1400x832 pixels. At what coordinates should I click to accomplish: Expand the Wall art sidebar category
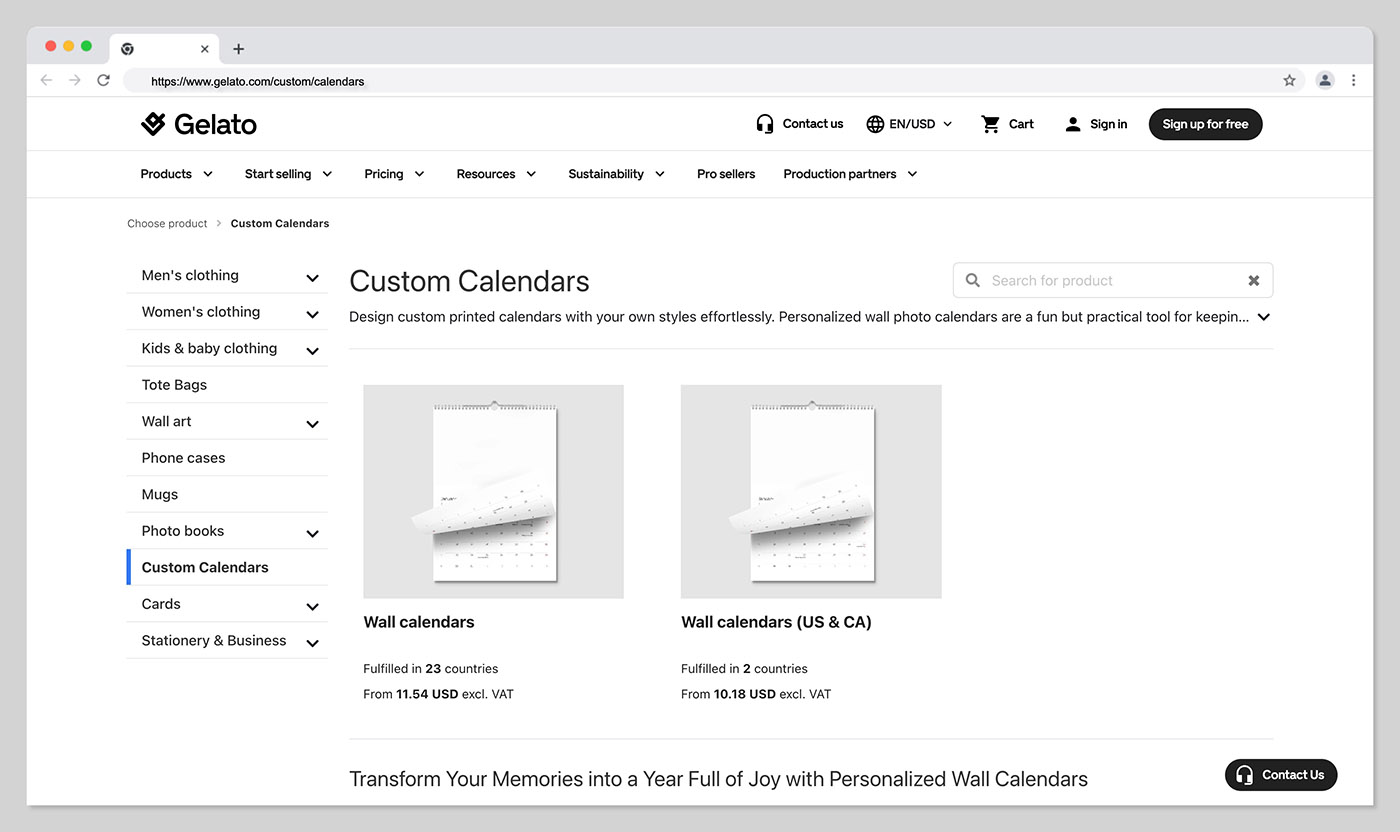(312, 423)
